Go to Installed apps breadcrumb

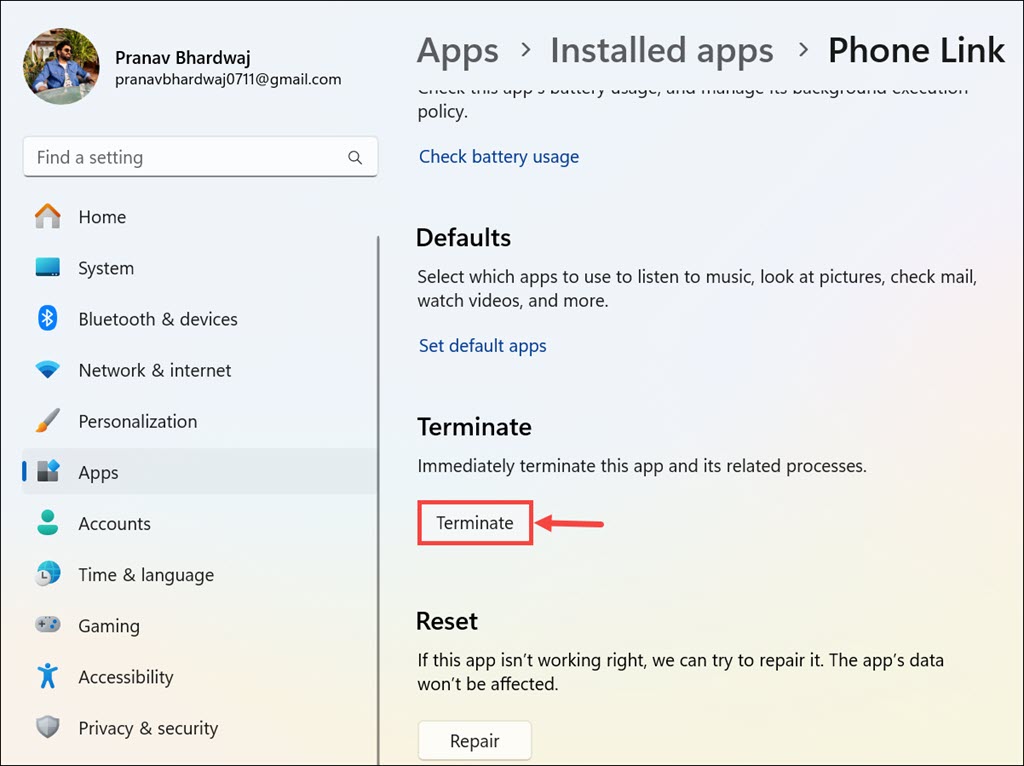coord(661,50)
